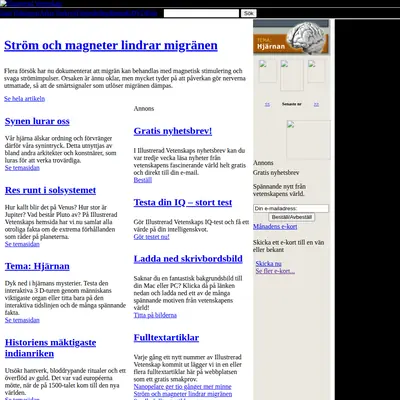
Task: Select the third magazine cover thumbnail
Action: (x=316, y=71)
